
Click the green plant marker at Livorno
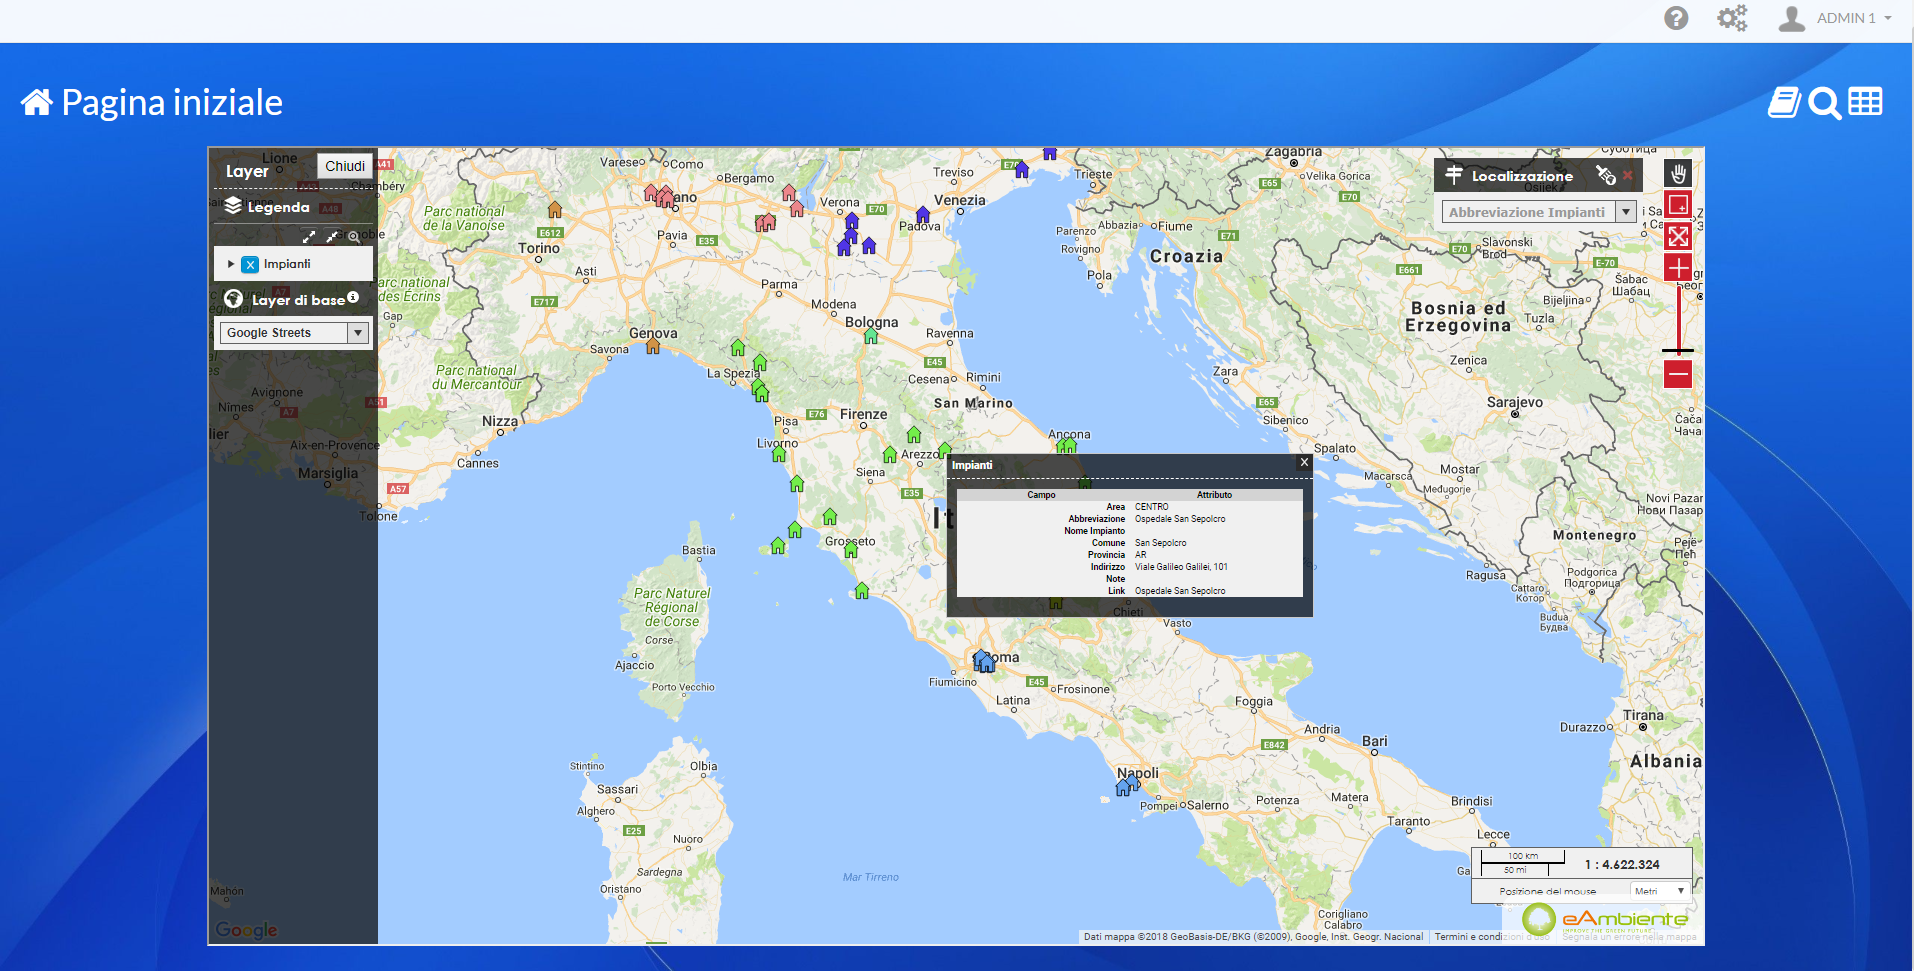click(x=779, y=454)
